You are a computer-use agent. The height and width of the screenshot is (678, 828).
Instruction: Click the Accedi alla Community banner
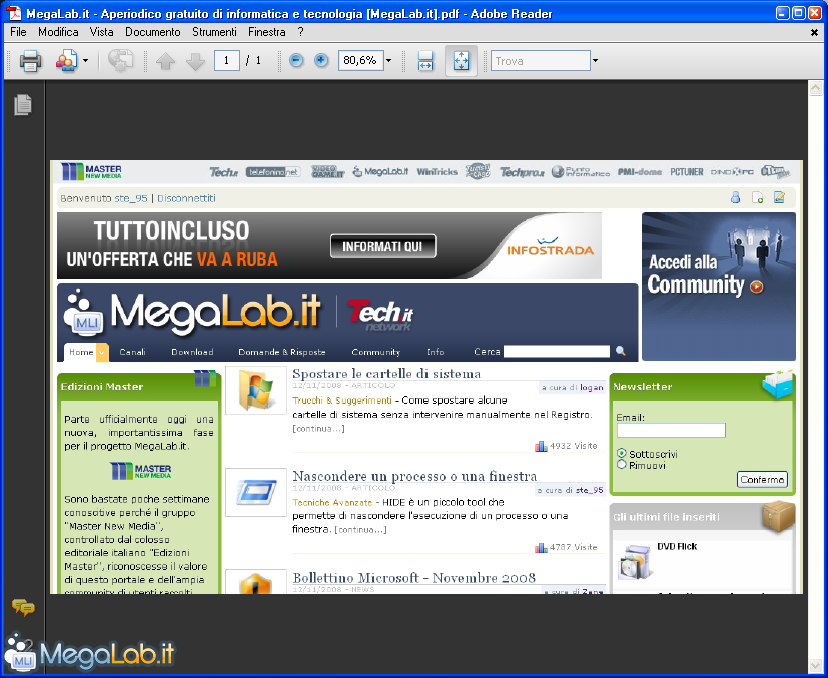[x=719, y=287]
